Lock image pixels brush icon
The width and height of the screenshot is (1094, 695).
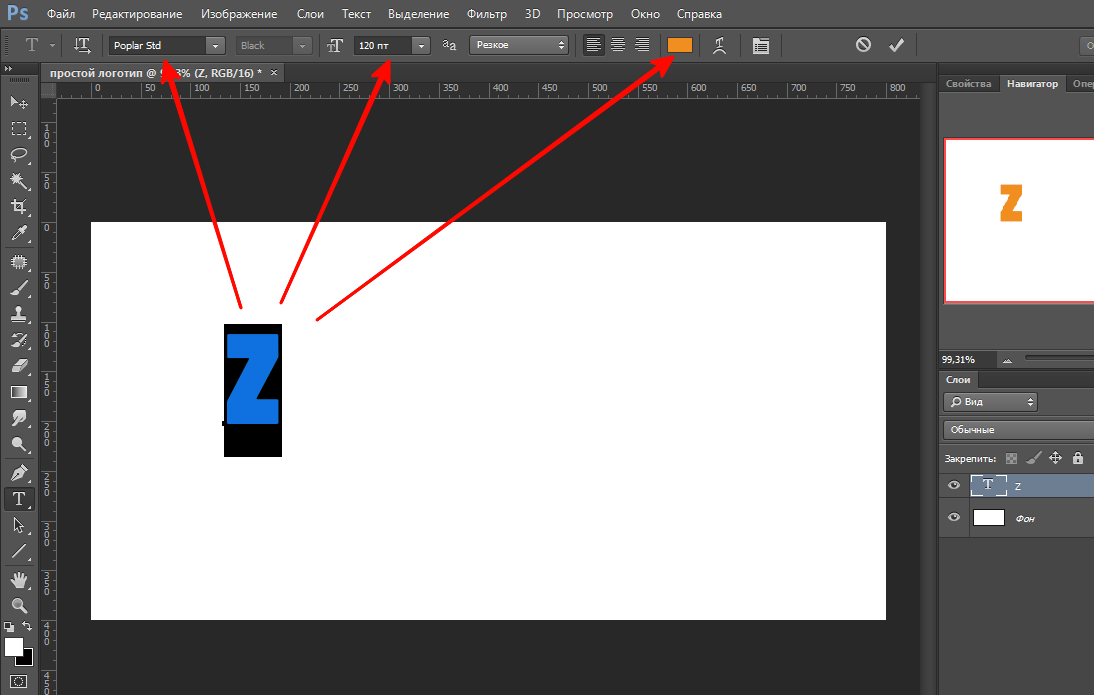1034,458
